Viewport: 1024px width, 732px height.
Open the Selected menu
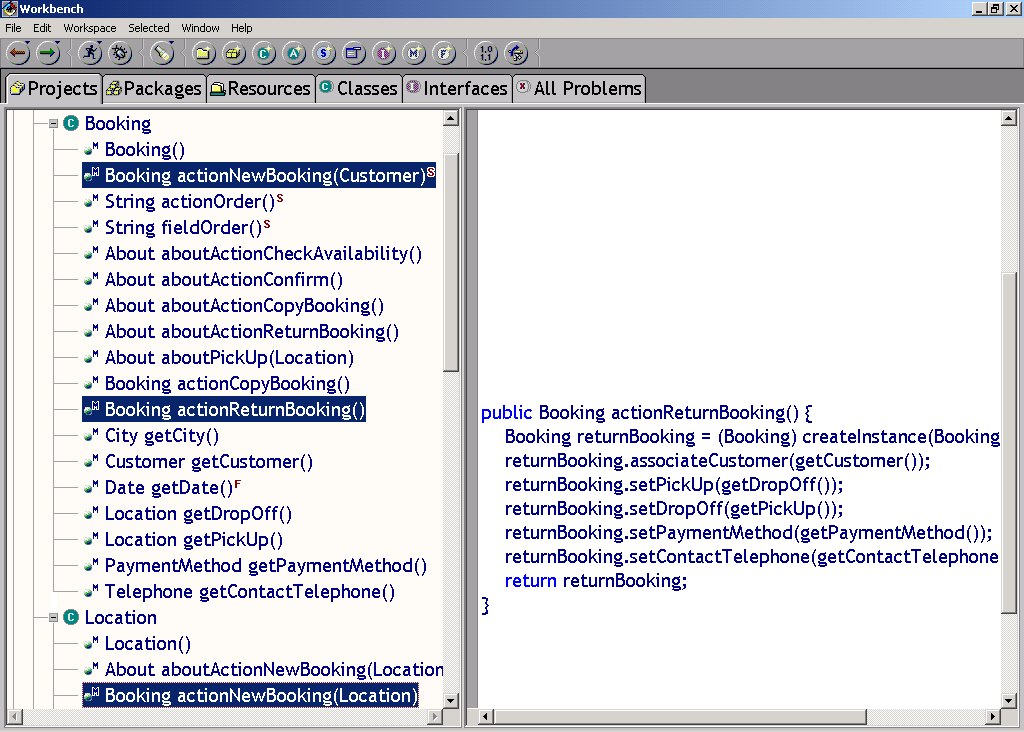(148, 28)
